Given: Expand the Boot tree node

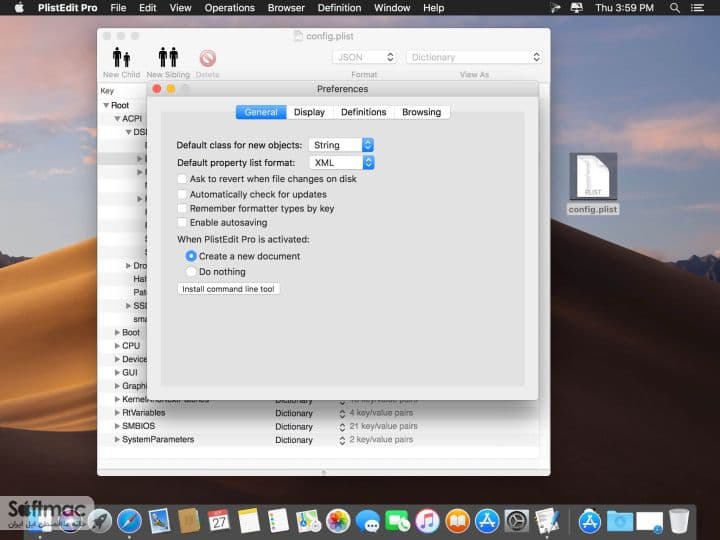Looking at the screenshot, I should [117, 332].
